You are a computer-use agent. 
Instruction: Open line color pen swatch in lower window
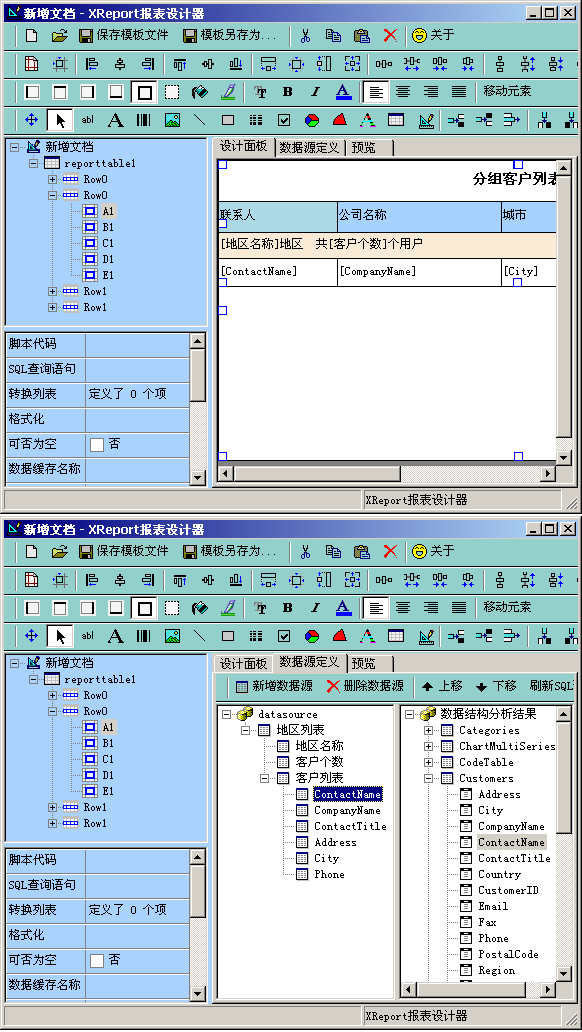228,608
